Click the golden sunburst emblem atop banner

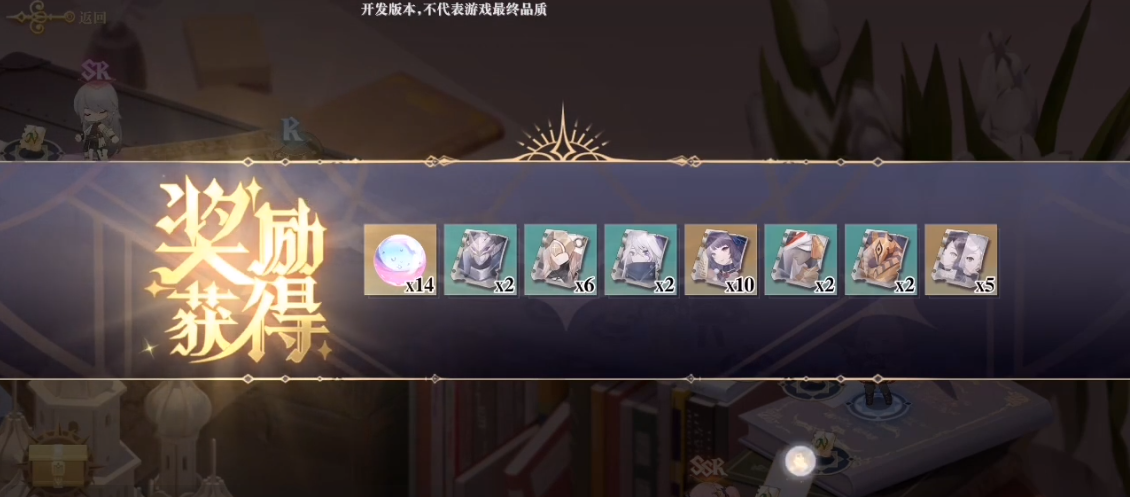562,135
